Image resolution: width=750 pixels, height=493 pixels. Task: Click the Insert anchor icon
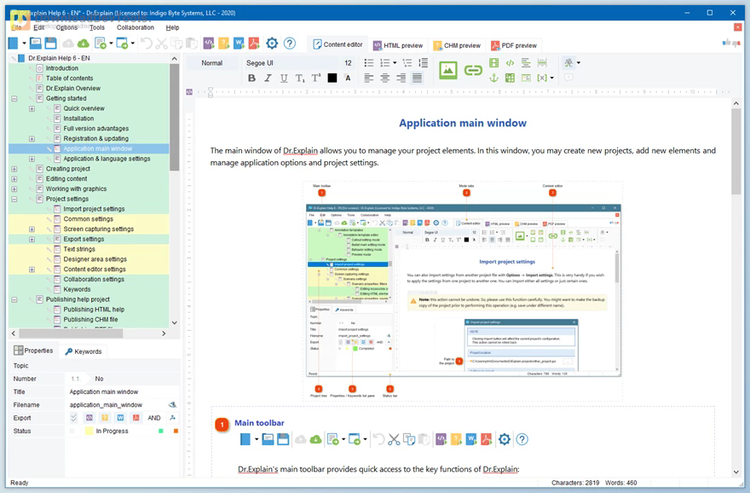pos(494,77)
